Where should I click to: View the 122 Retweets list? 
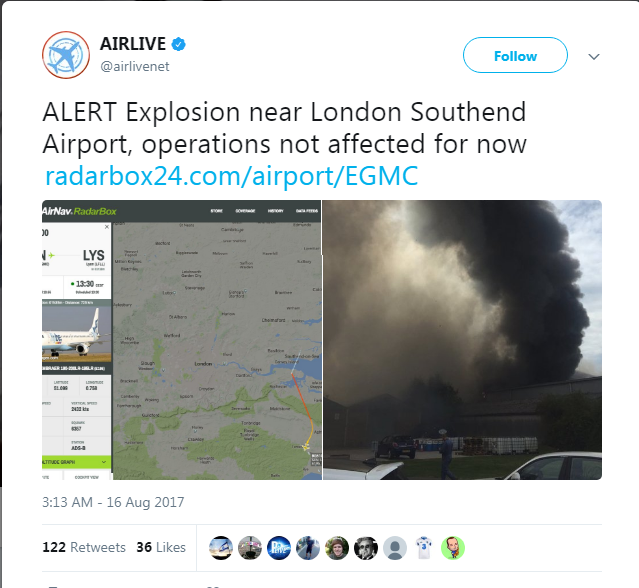coord(84,547)
